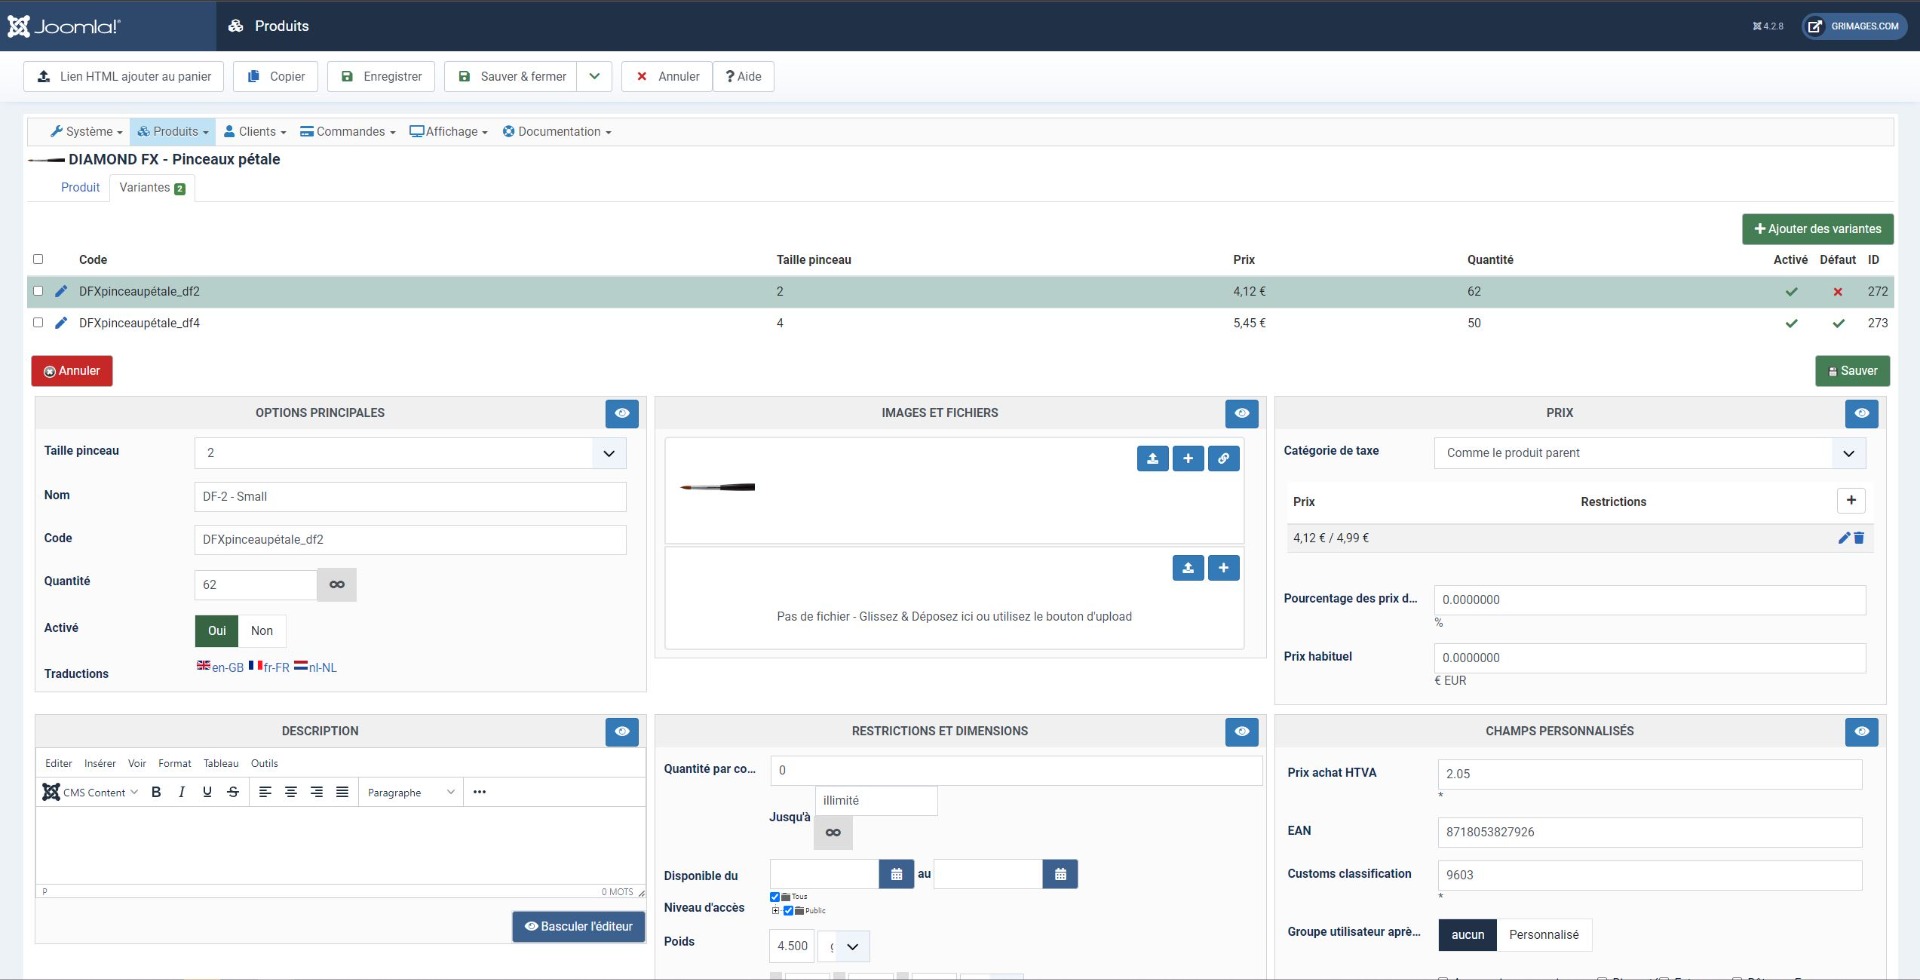This screenshot has height=980, width=1920.
Task: Apply bold in the description editor
Action: 156,792
